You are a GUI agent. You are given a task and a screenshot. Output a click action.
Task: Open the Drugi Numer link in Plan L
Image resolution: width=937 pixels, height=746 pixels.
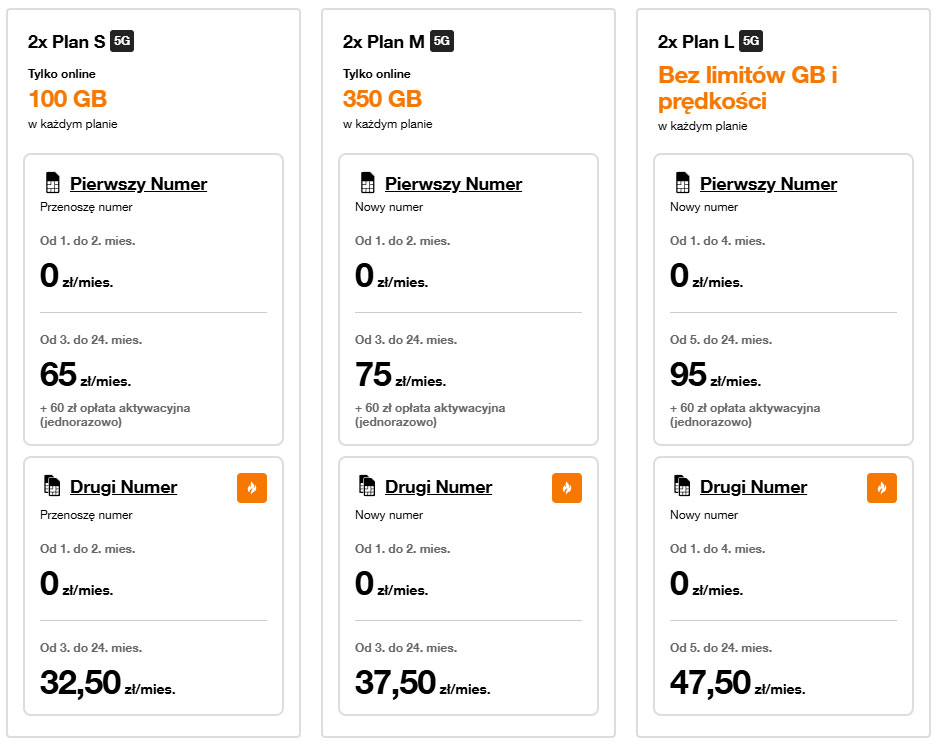[x=753, y=487]
